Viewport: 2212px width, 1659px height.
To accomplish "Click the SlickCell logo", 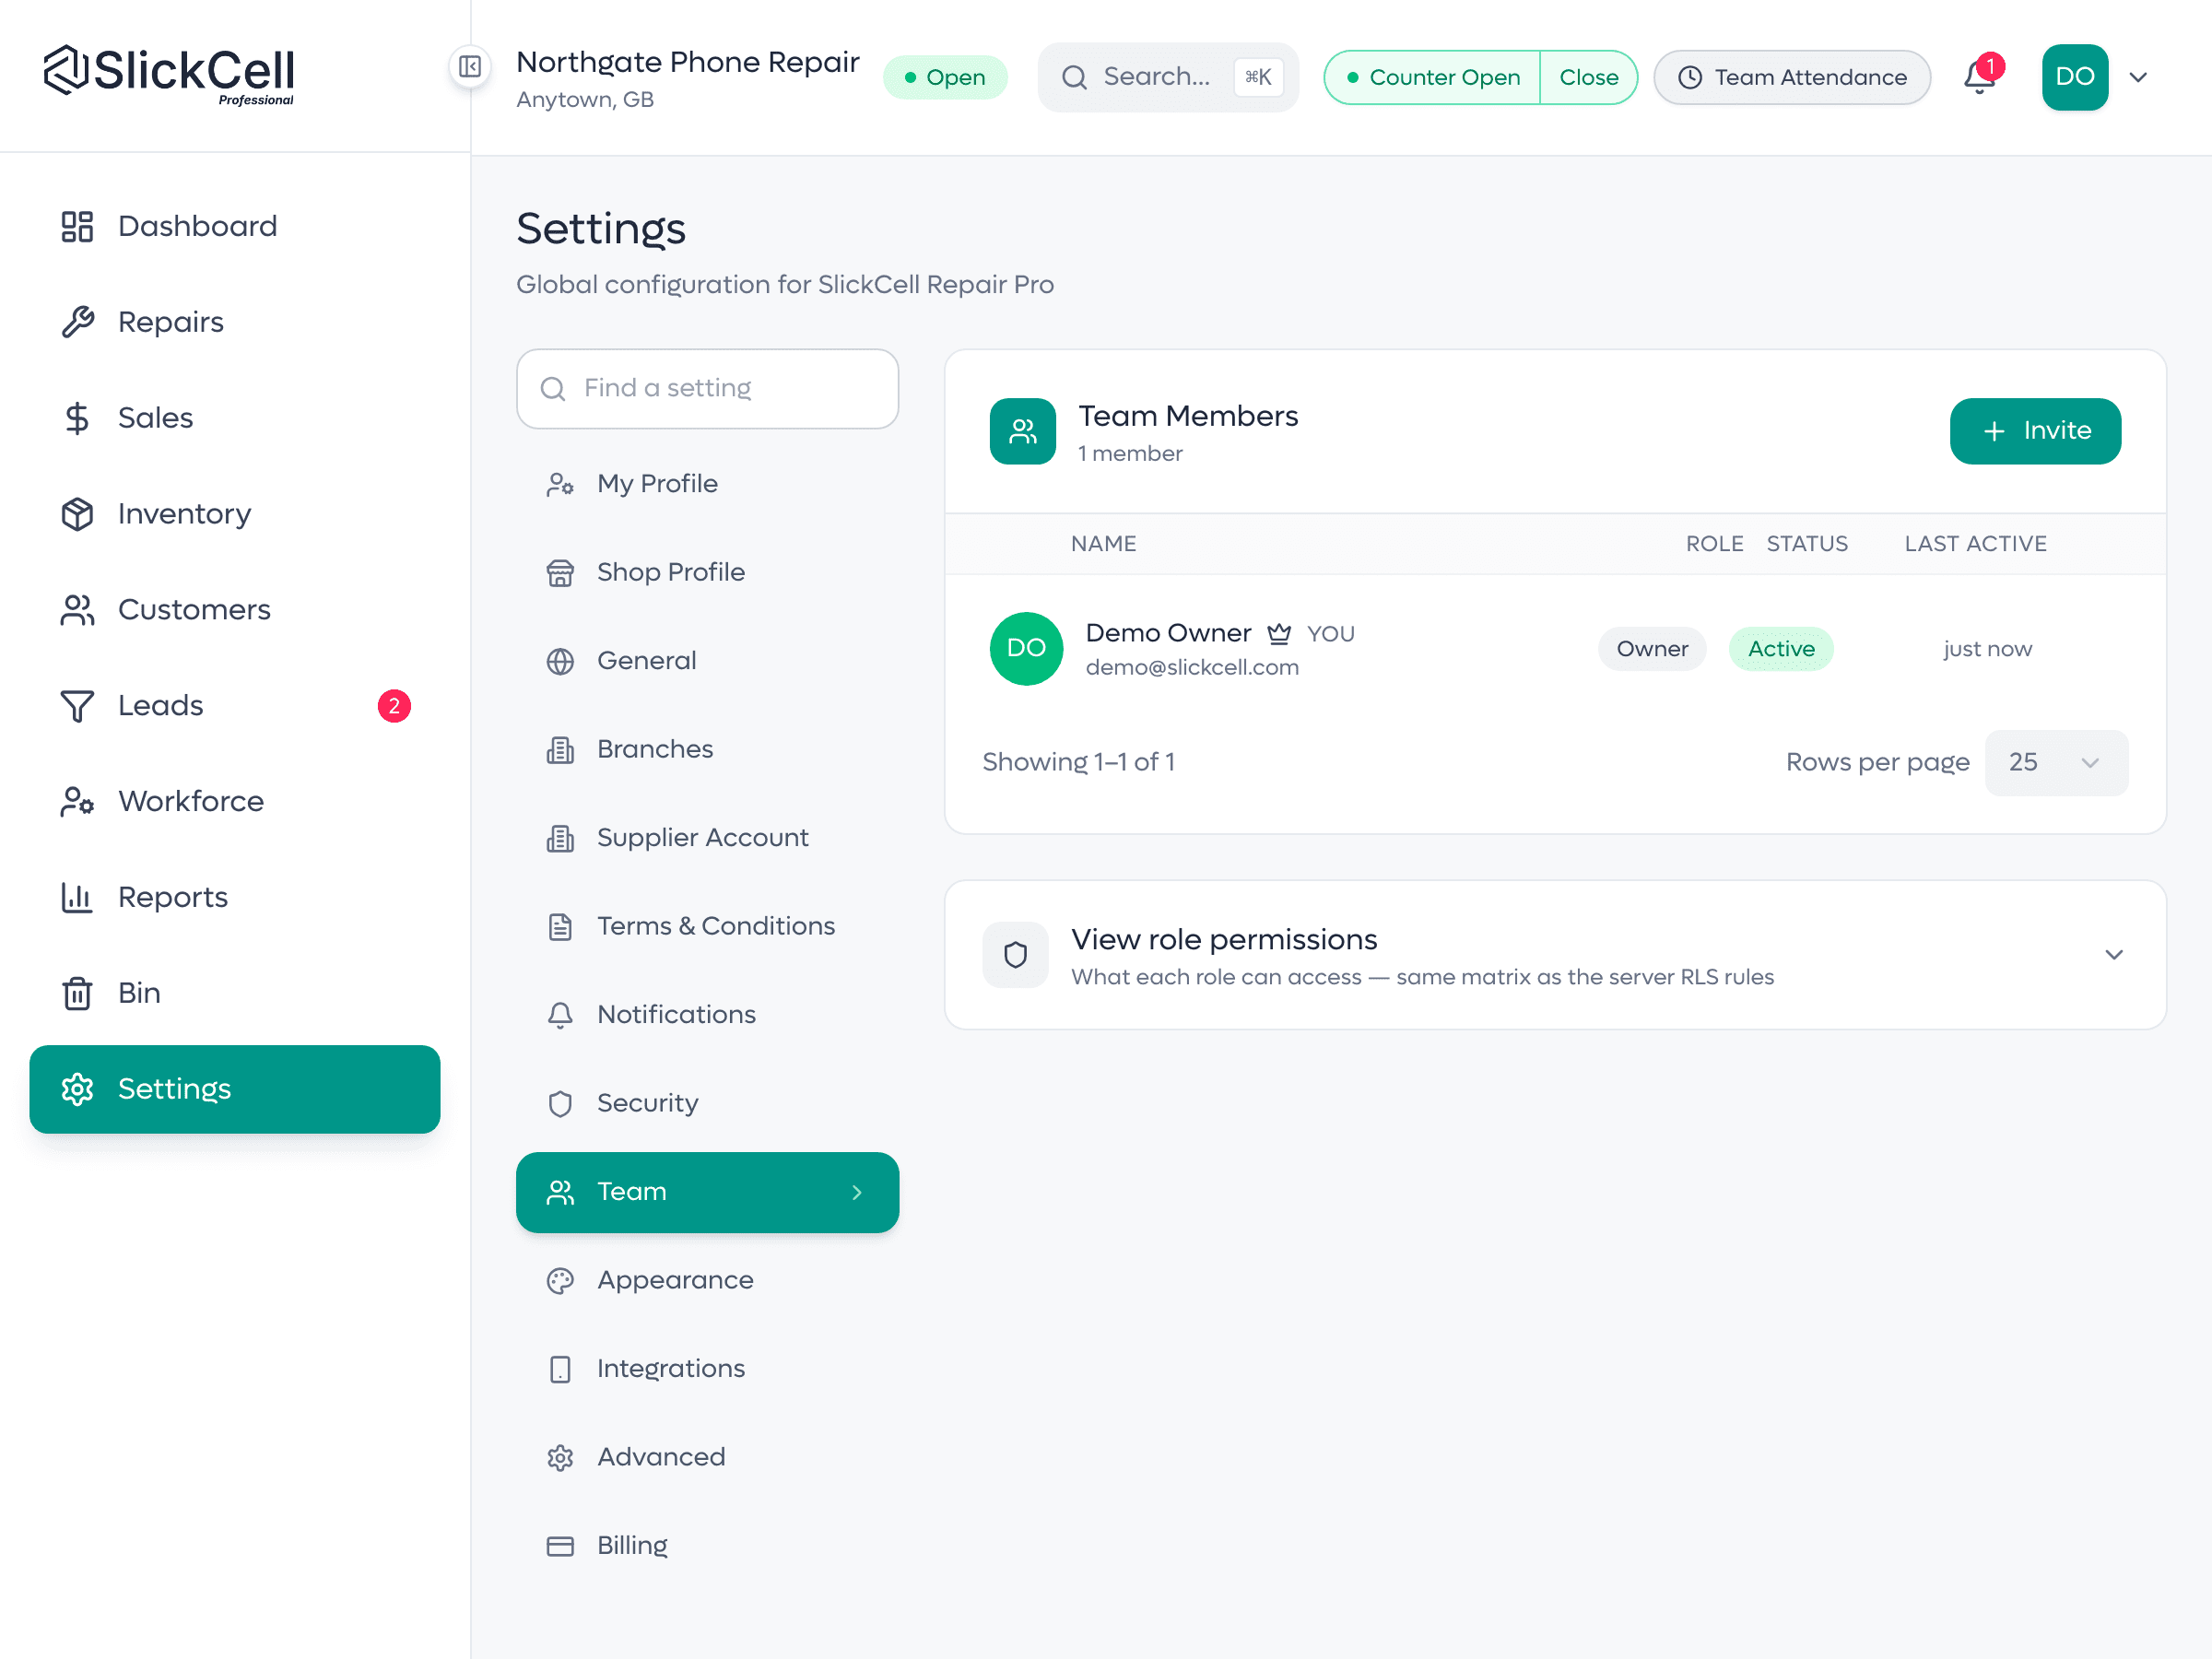I will (x=169, y=75).
